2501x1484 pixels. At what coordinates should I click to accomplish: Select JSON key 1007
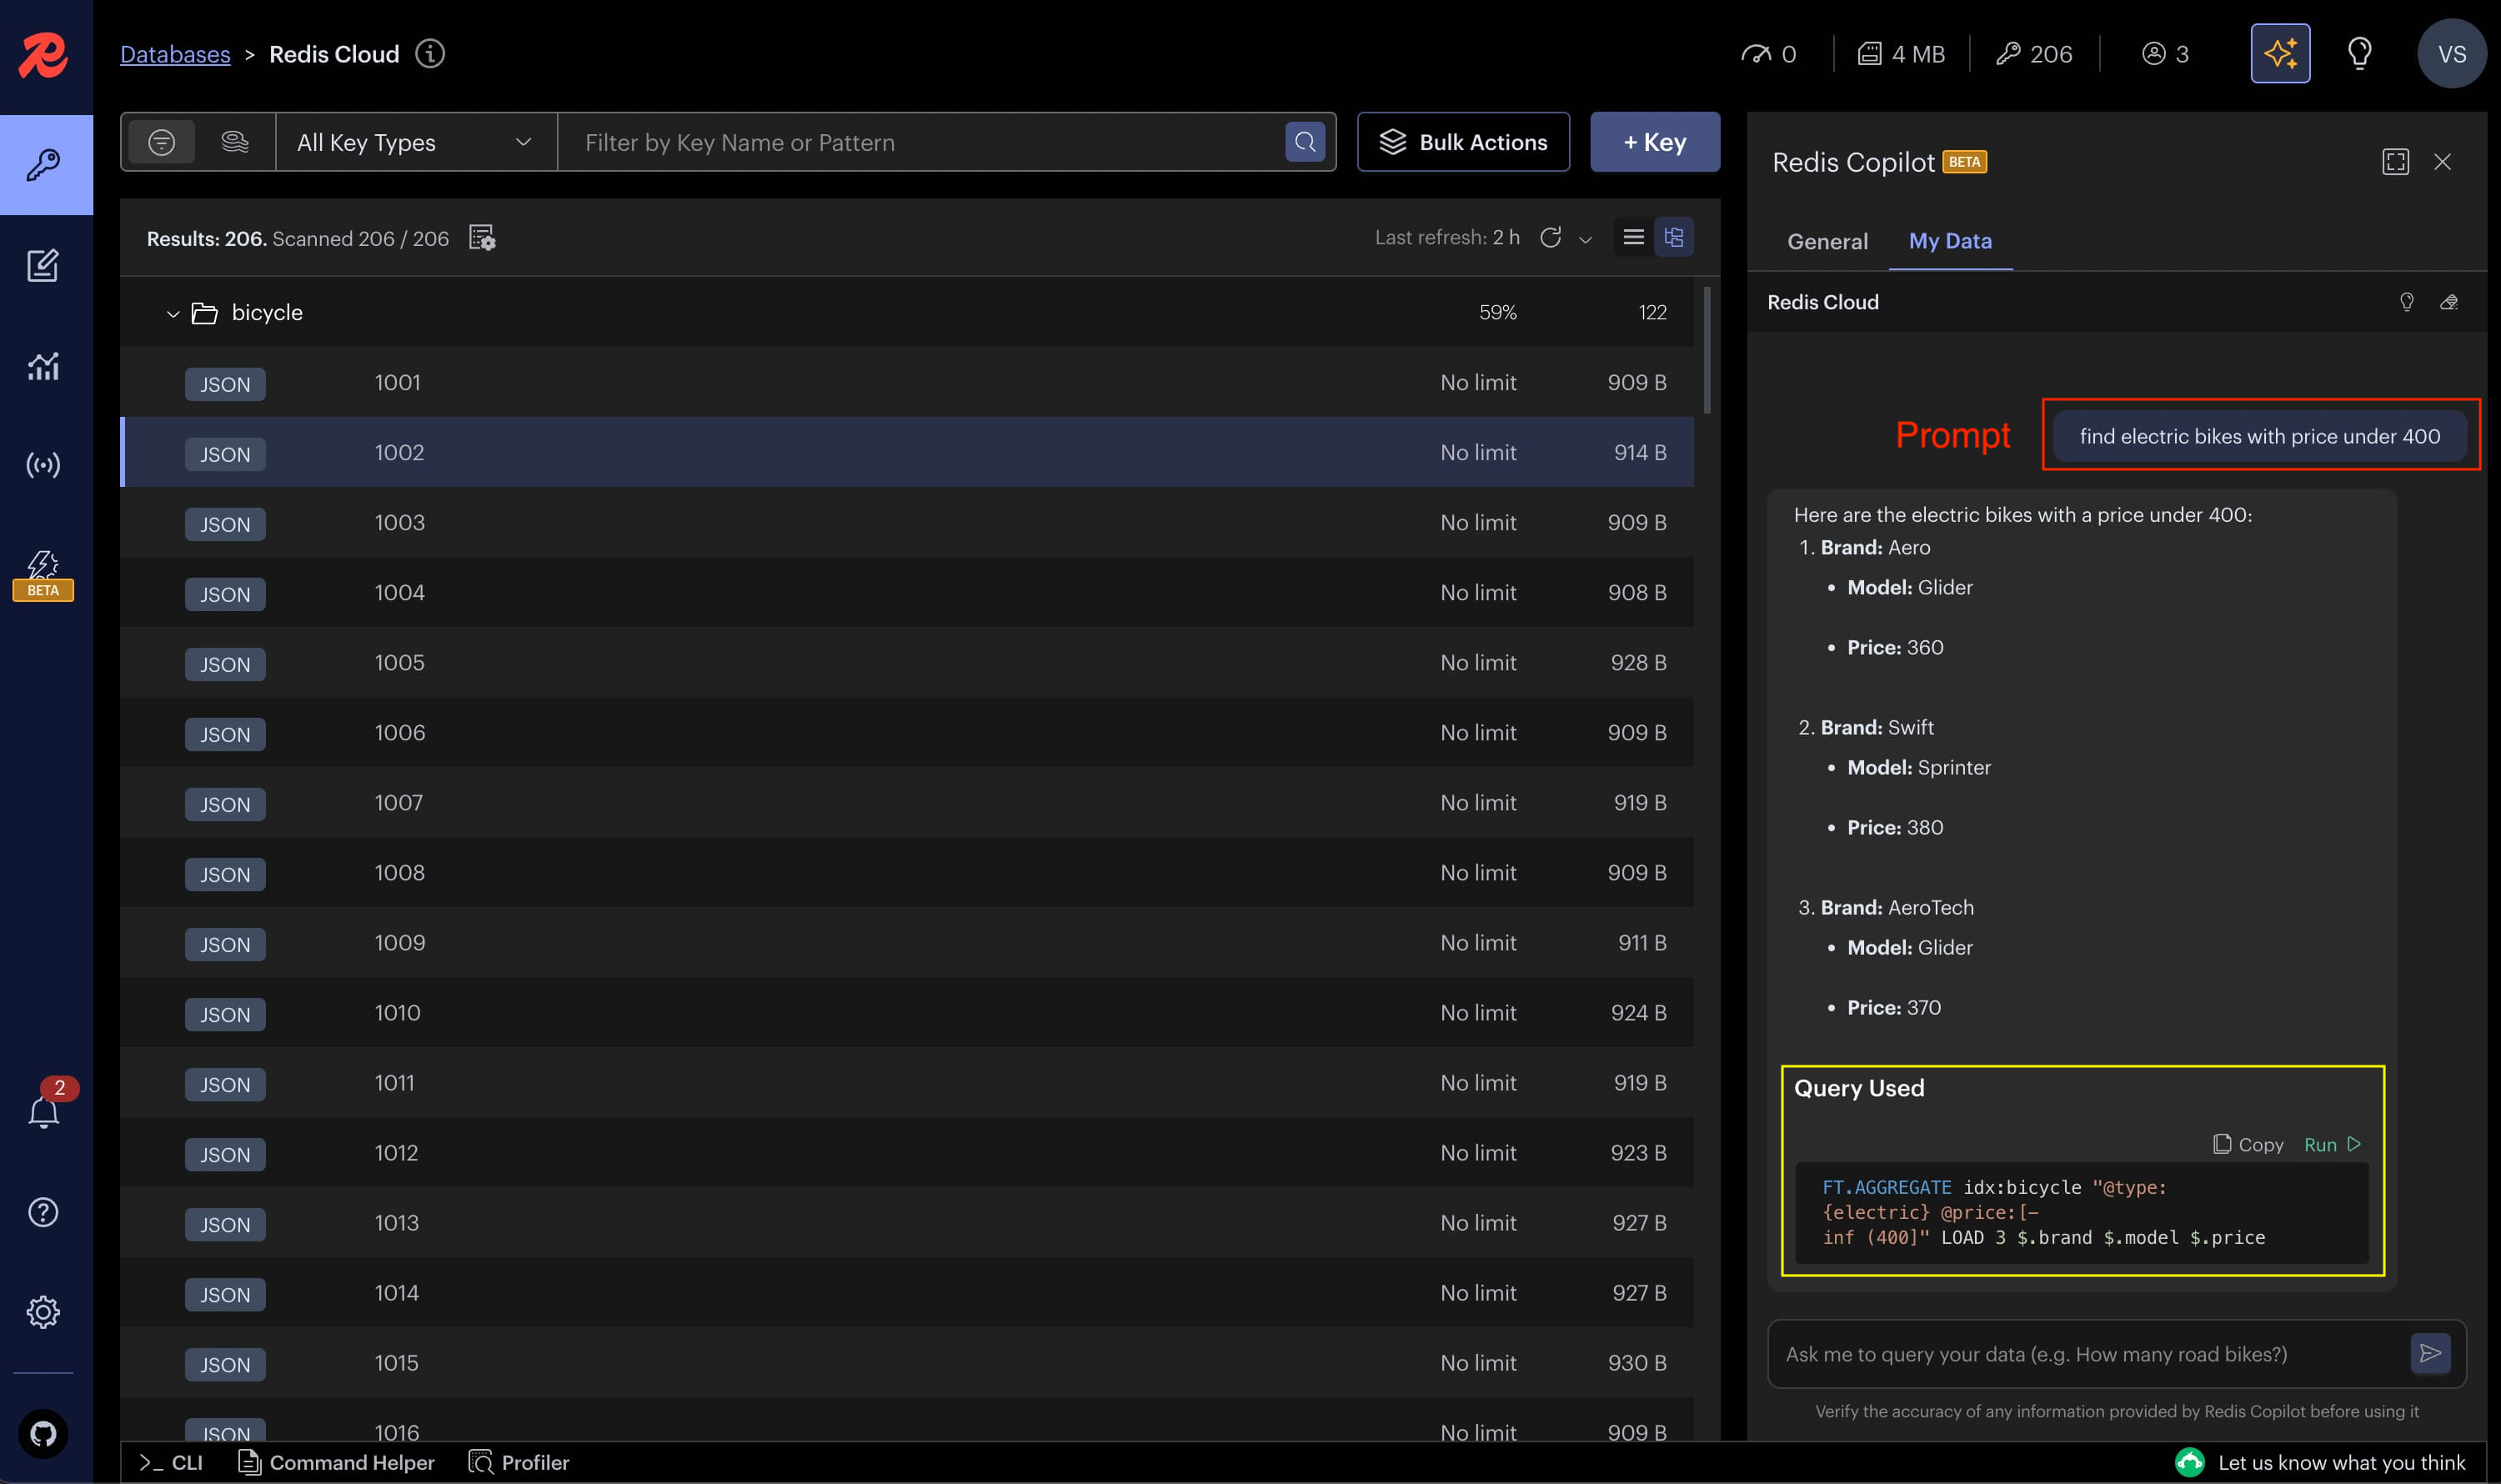pos(906,802)
